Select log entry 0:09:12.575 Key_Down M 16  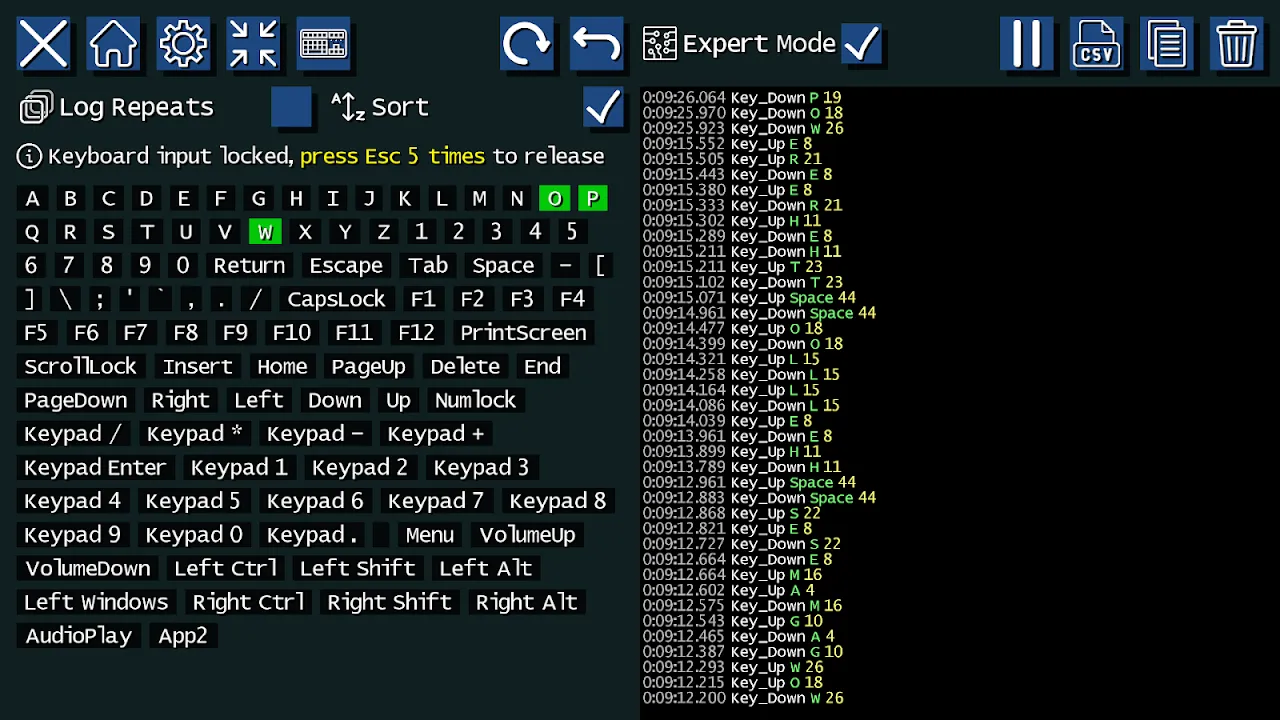[x=742, y=605]
